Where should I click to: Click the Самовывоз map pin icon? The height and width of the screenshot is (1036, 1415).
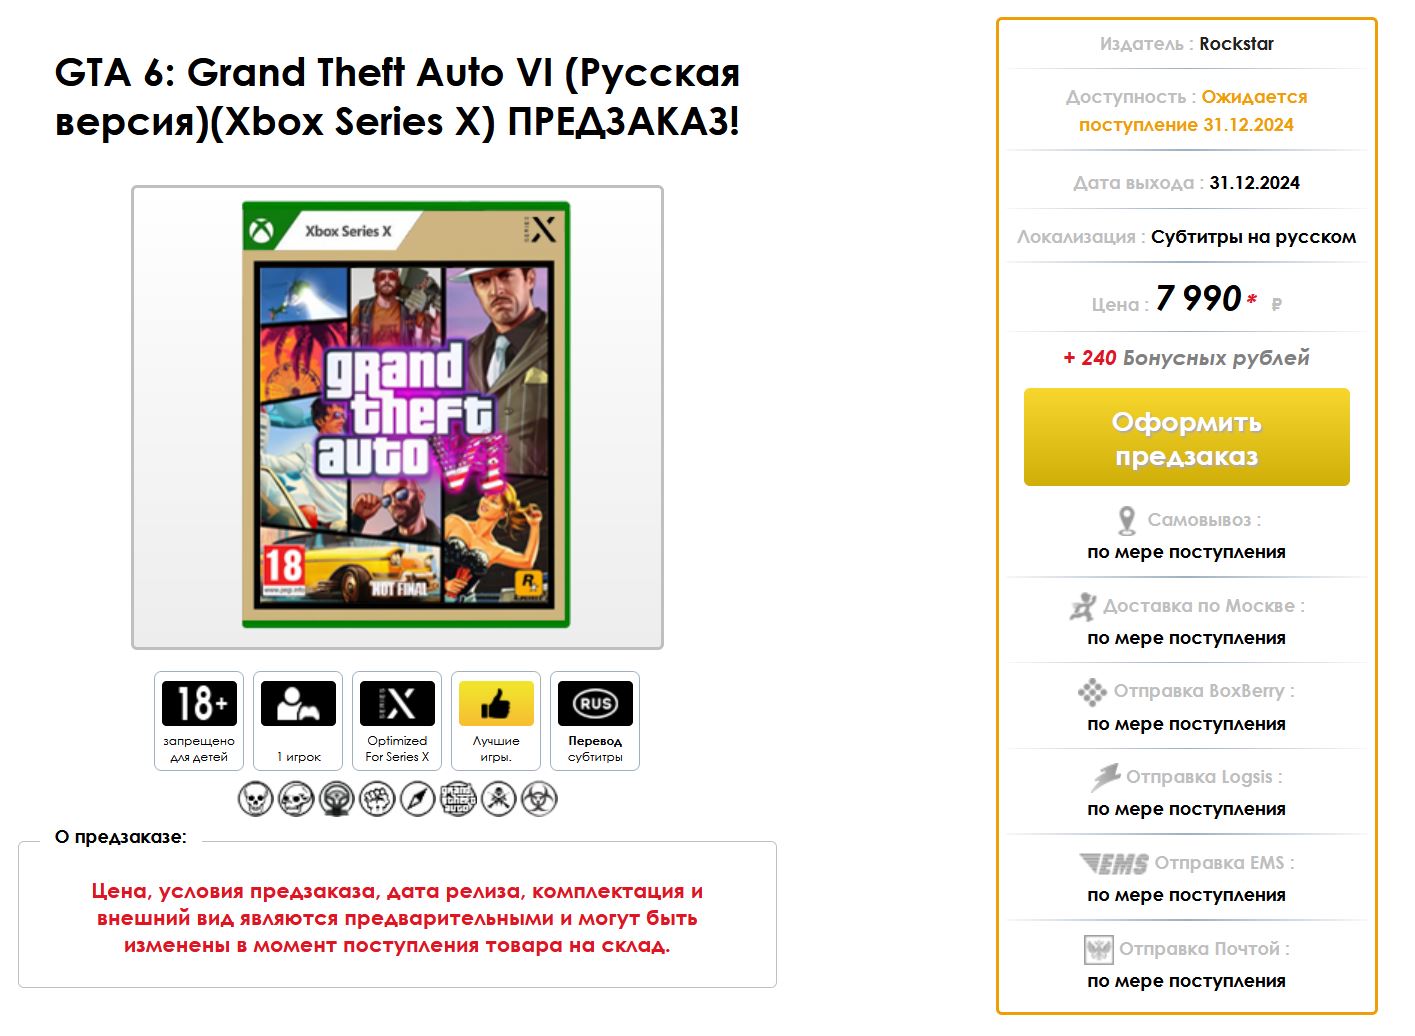click(x=1127, y=521)
